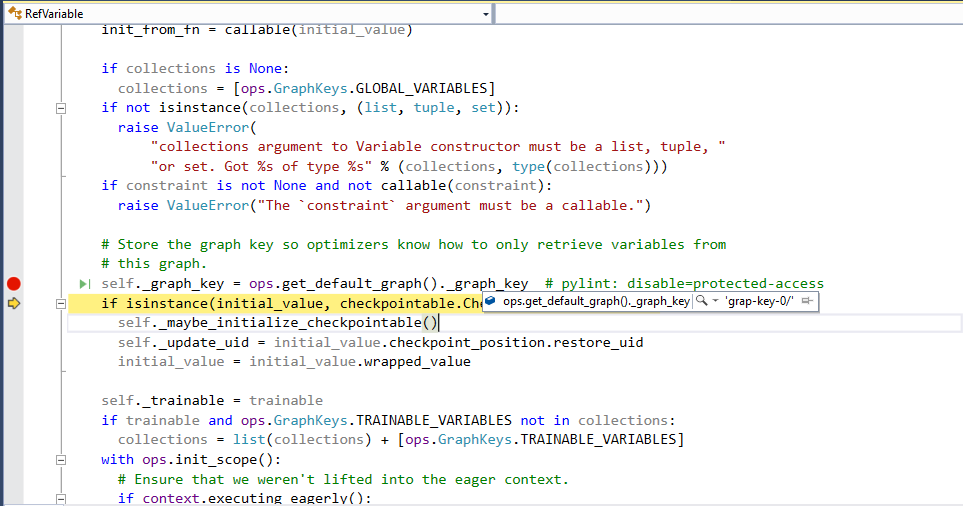This screenshot has height=506, width=963.
Task: Click 'callable' in the constraint check line
Action: 413,185
